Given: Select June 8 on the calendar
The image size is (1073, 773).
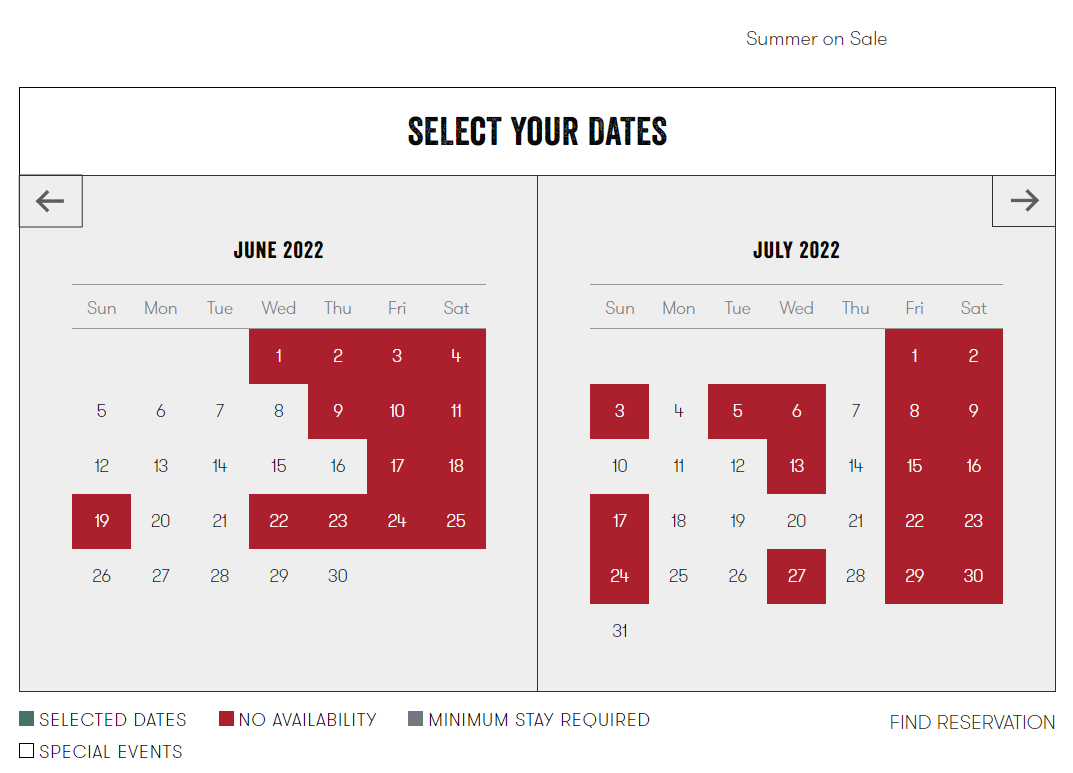Looking at the screenshot, I should pos(279,411).
